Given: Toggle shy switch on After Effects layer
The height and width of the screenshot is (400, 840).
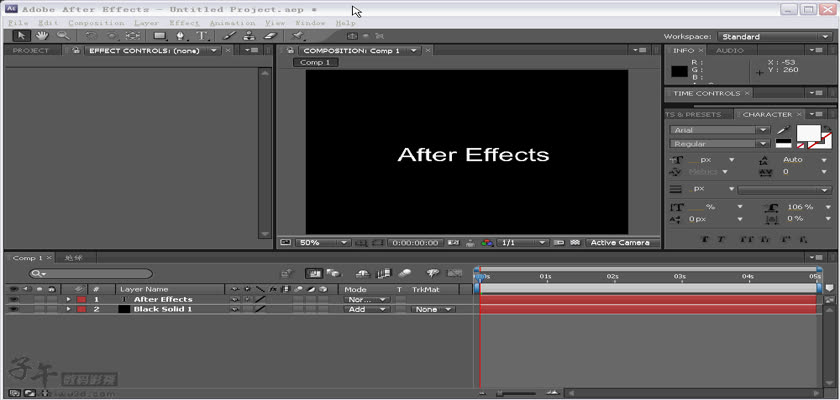Looking at the screenshot, I should tap(235, 299).
